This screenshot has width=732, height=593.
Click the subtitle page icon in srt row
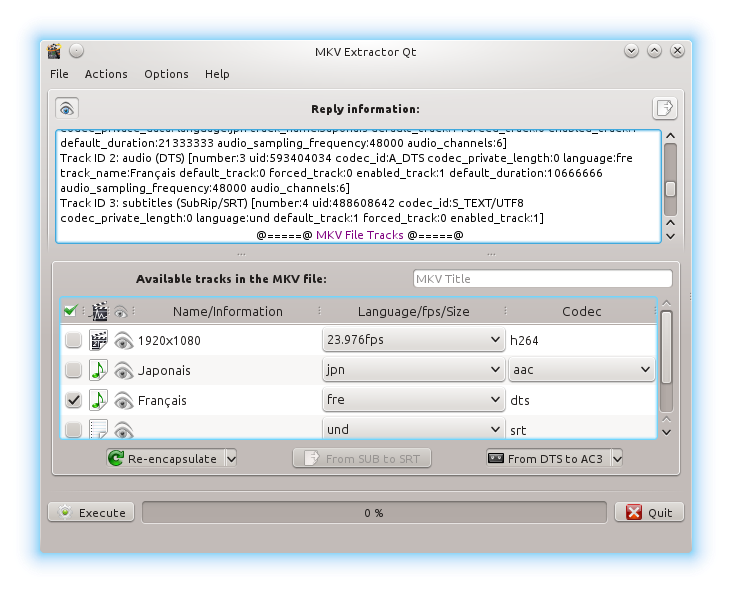coord(99,429)
